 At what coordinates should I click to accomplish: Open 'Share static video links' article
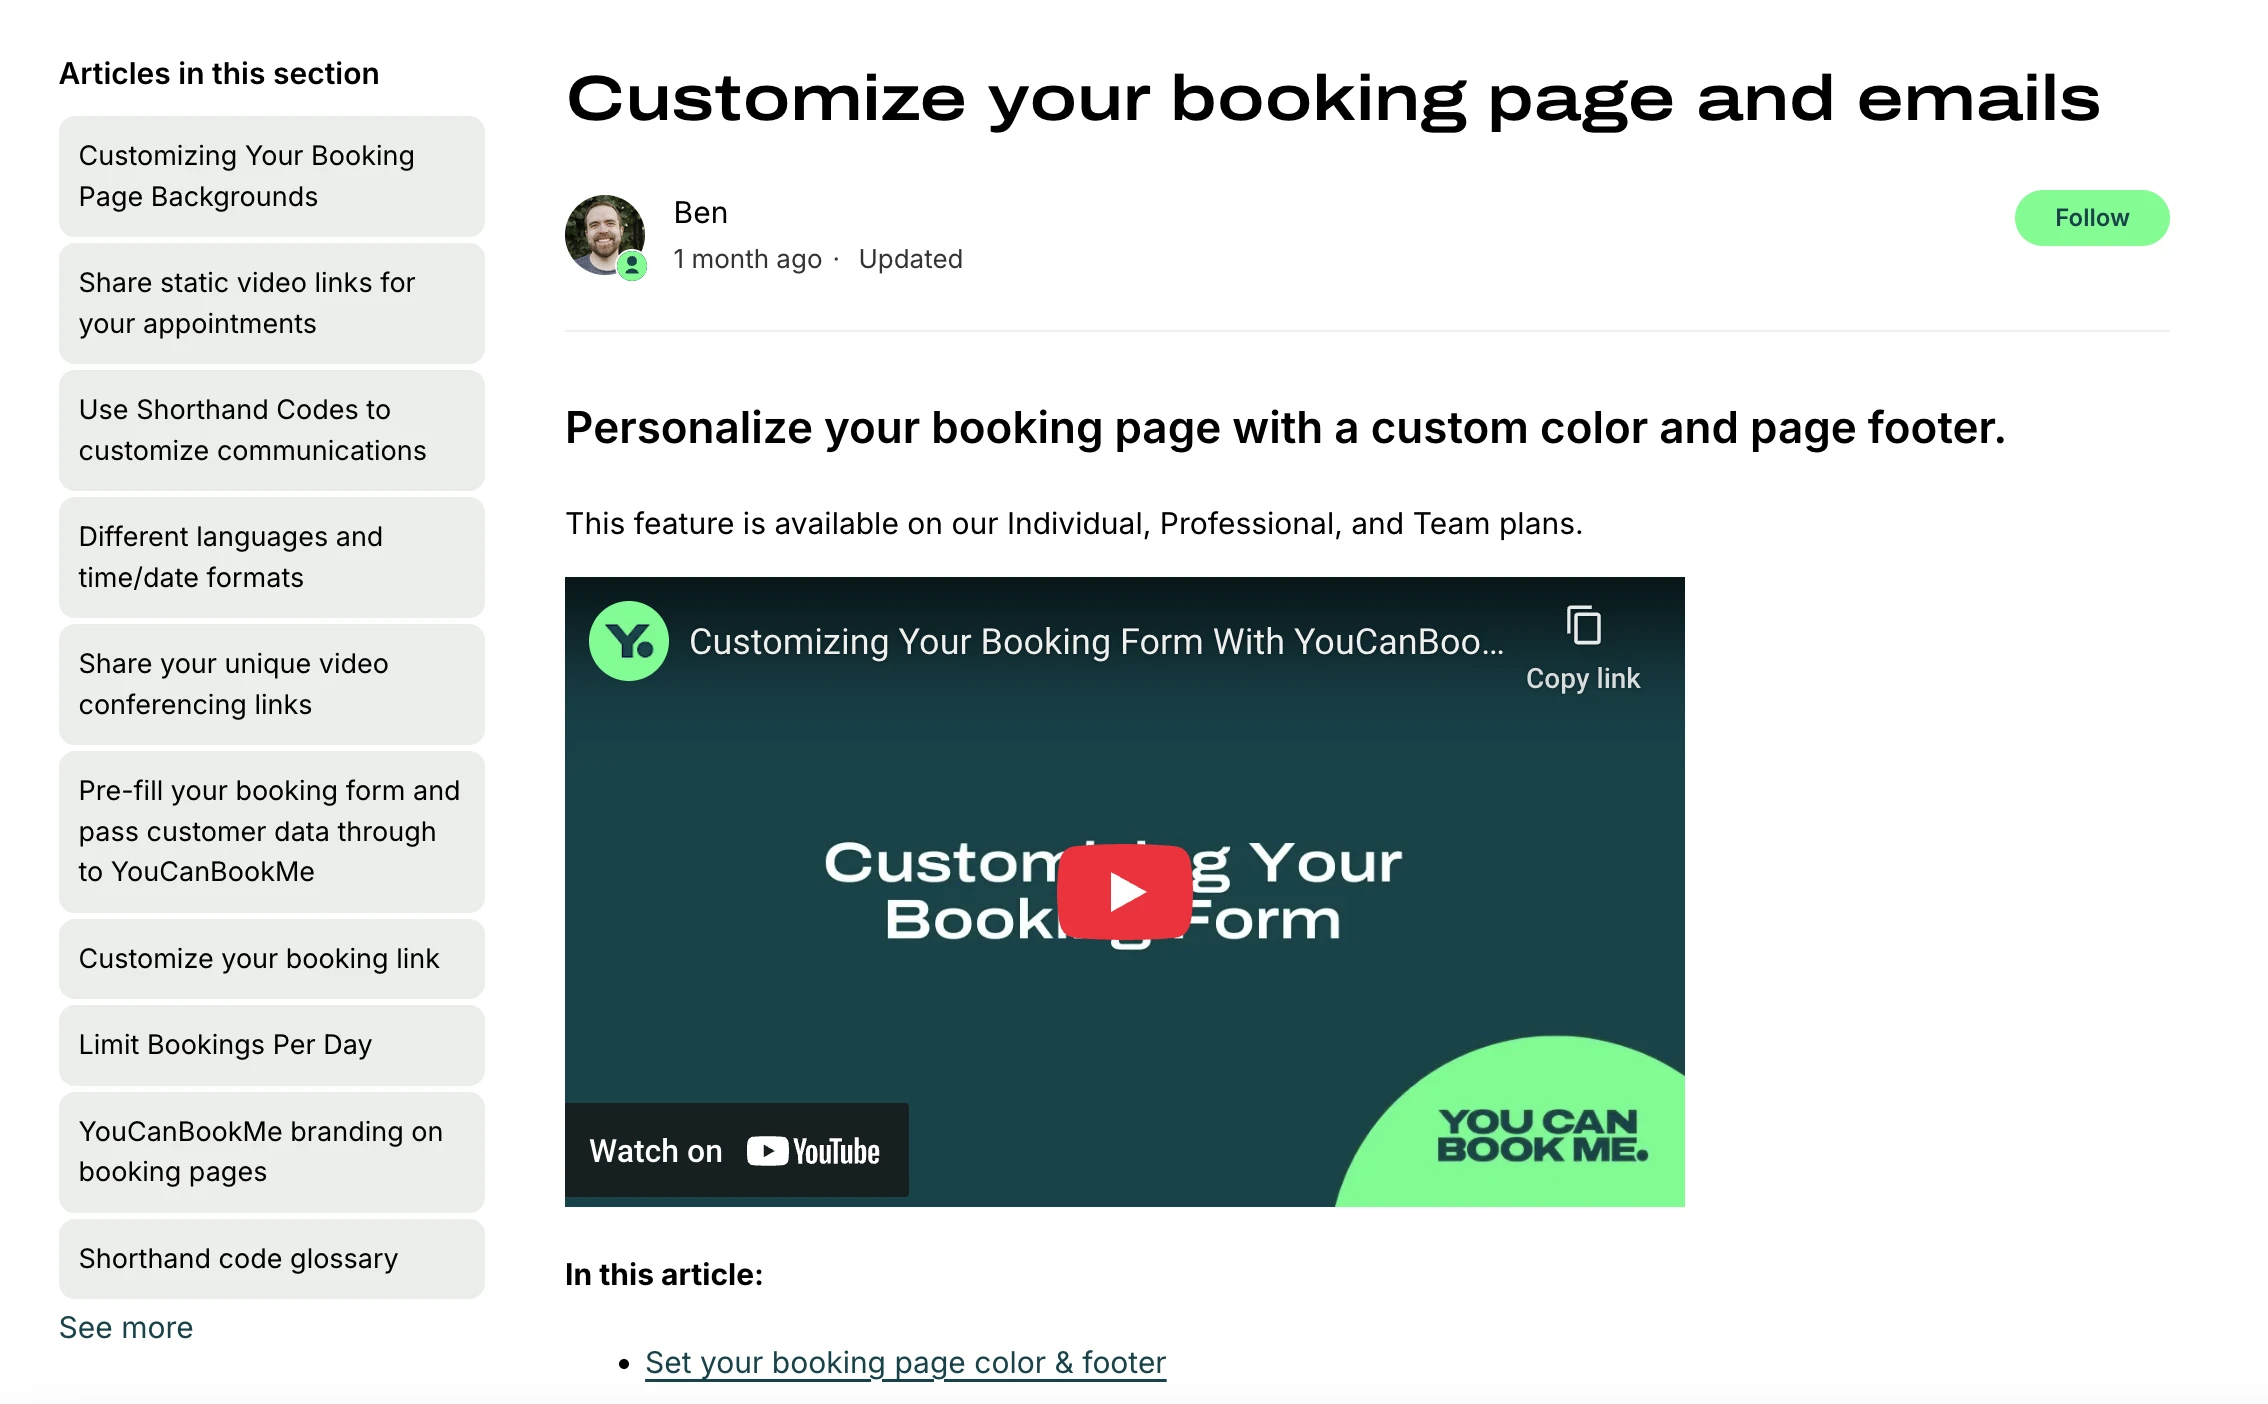coord(272,303)
